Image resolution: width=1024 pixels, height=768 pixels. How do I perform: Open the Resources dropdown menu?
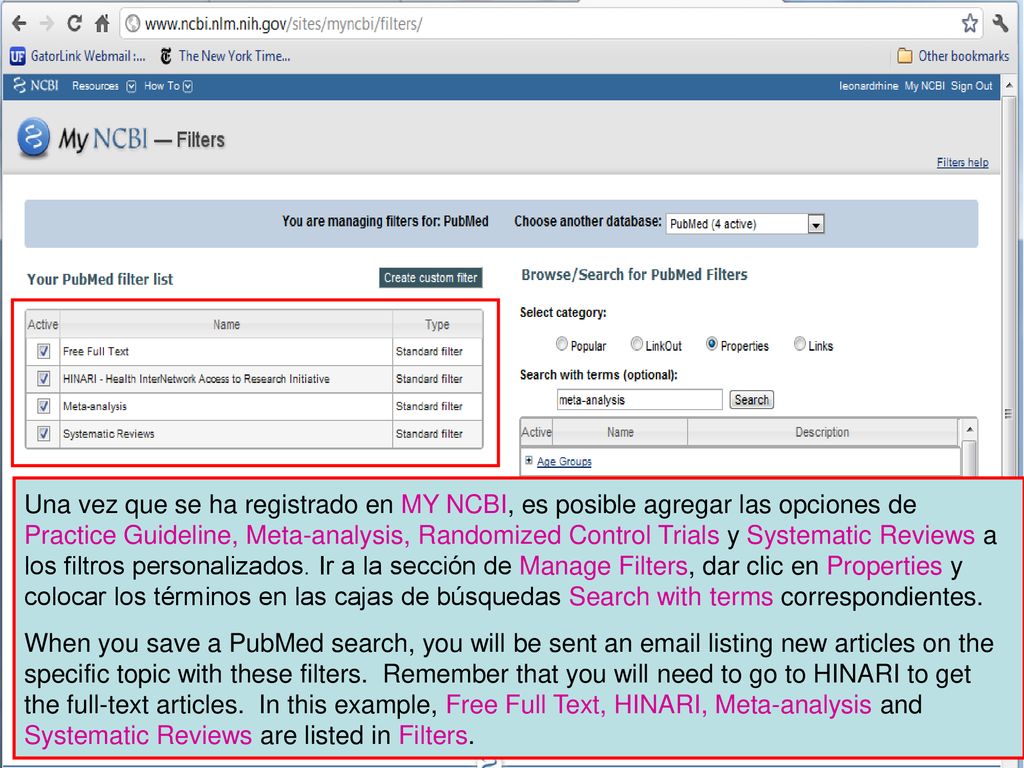tap(103, 86)
